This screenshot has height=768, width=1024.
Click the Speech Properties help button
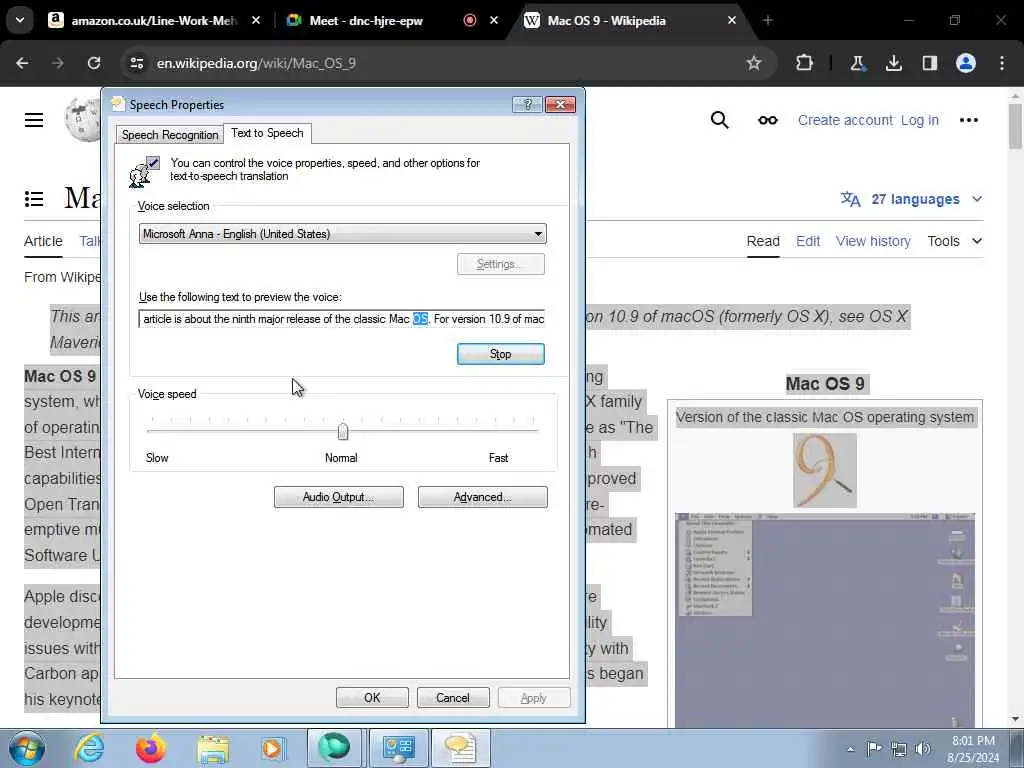(527, 104)
